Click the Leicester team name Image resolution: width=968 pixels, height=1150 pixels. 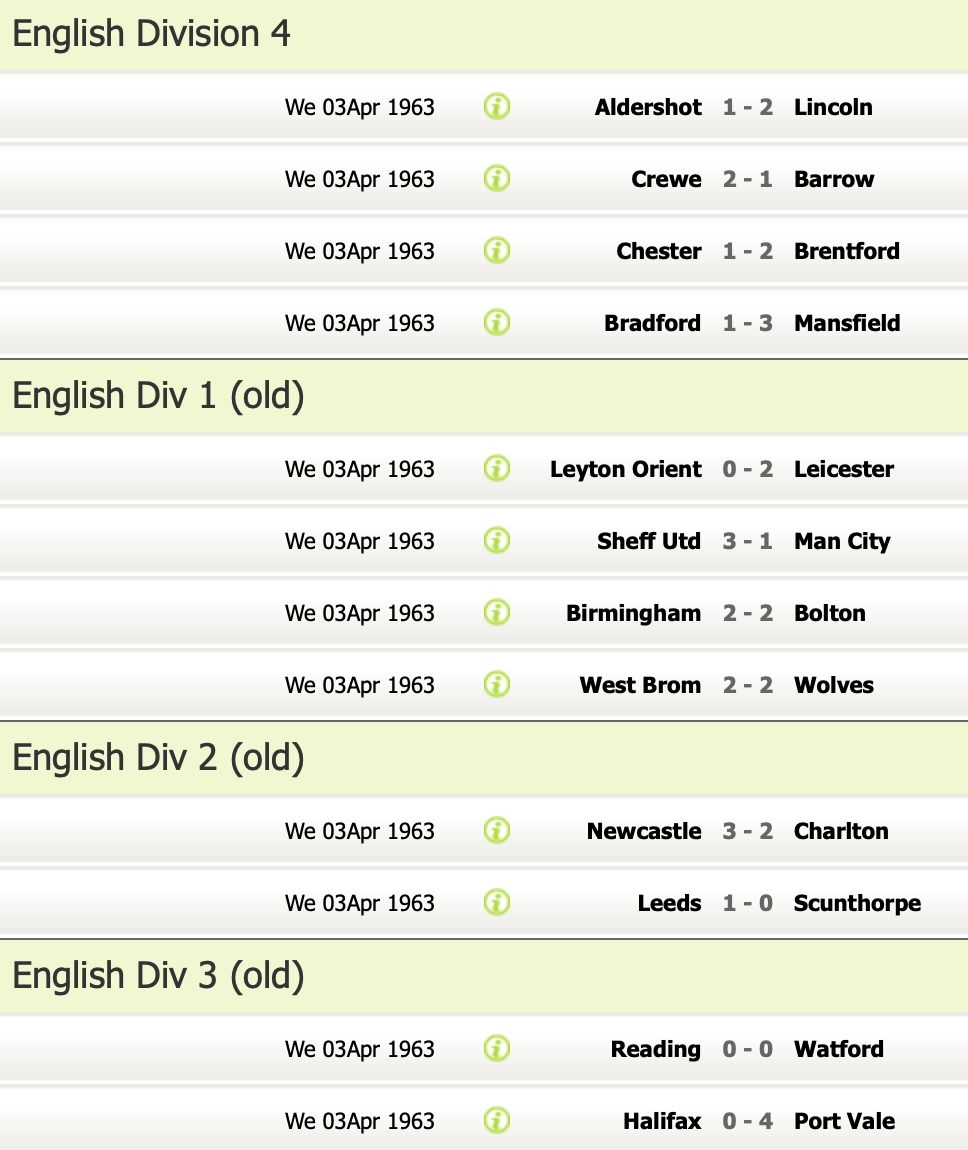[x=844, y=469]
